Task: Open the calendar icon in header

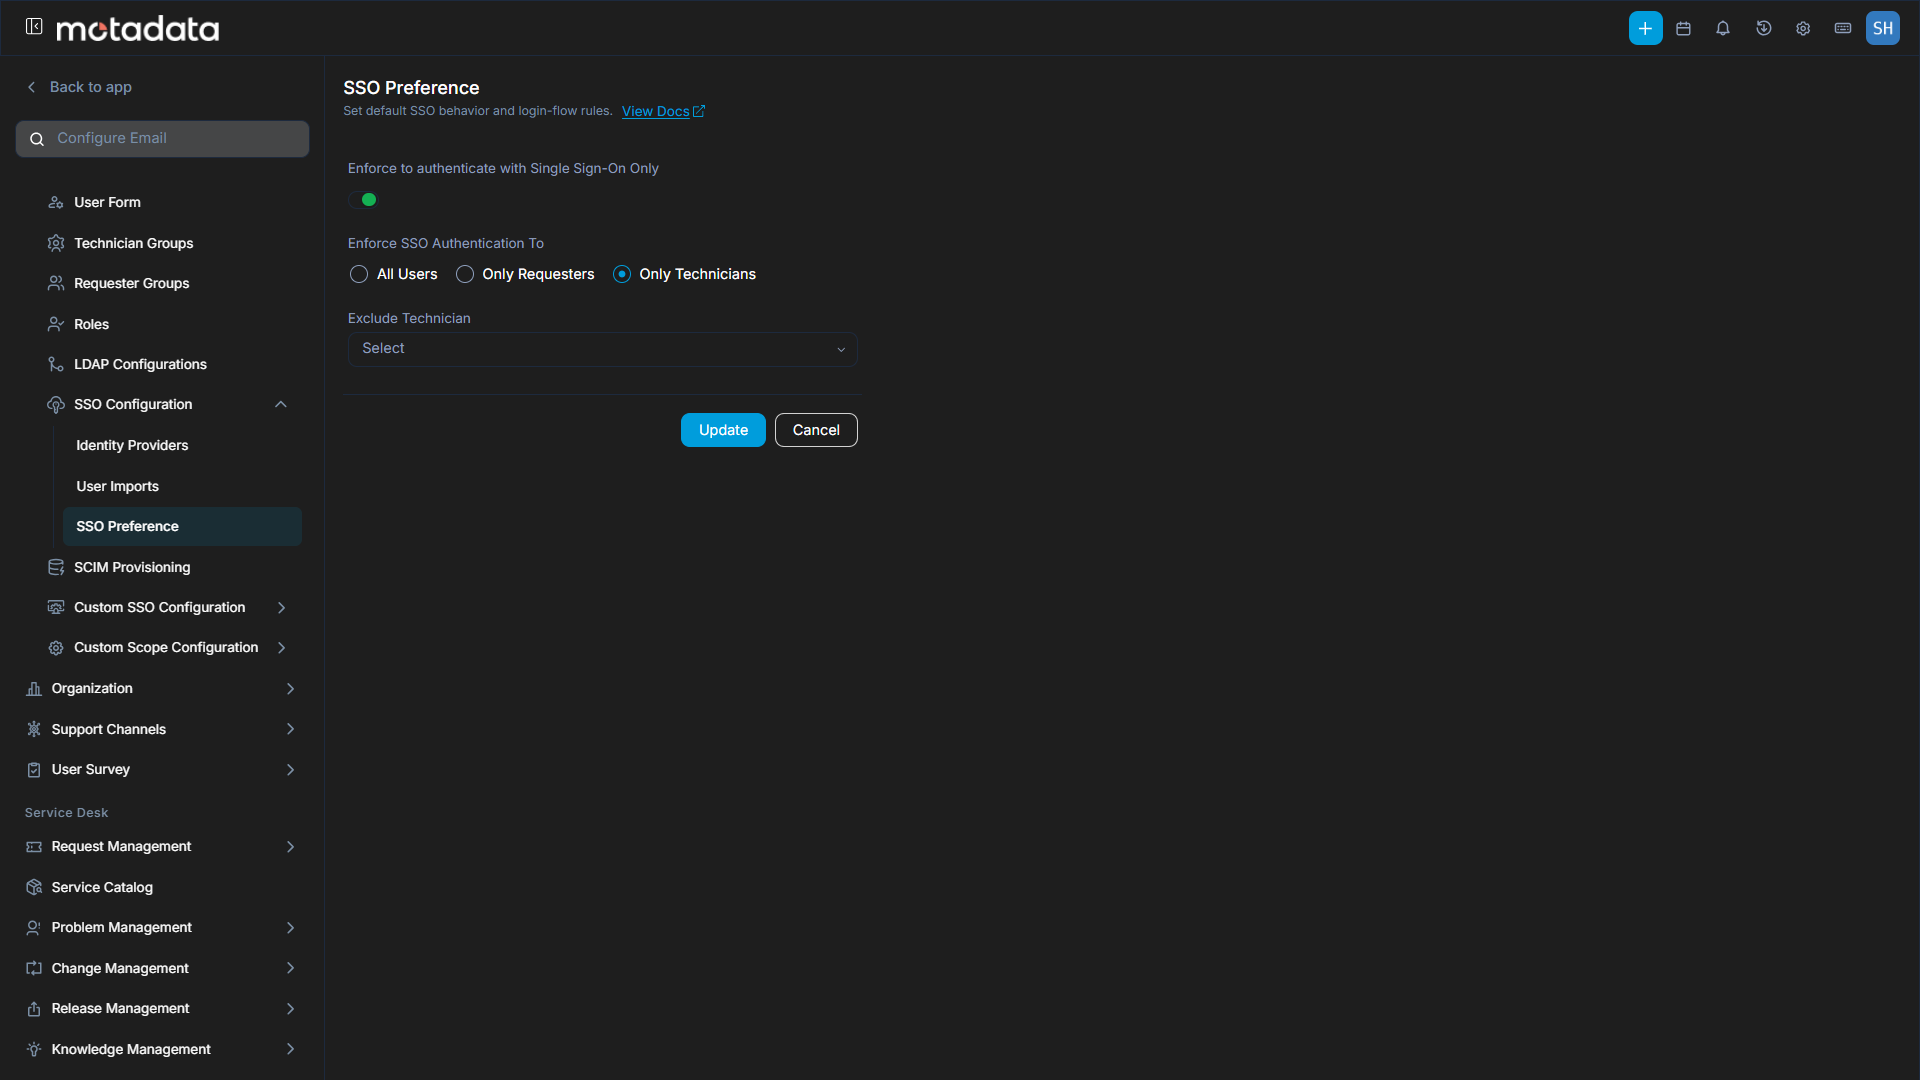Action: click(1684, 28)
